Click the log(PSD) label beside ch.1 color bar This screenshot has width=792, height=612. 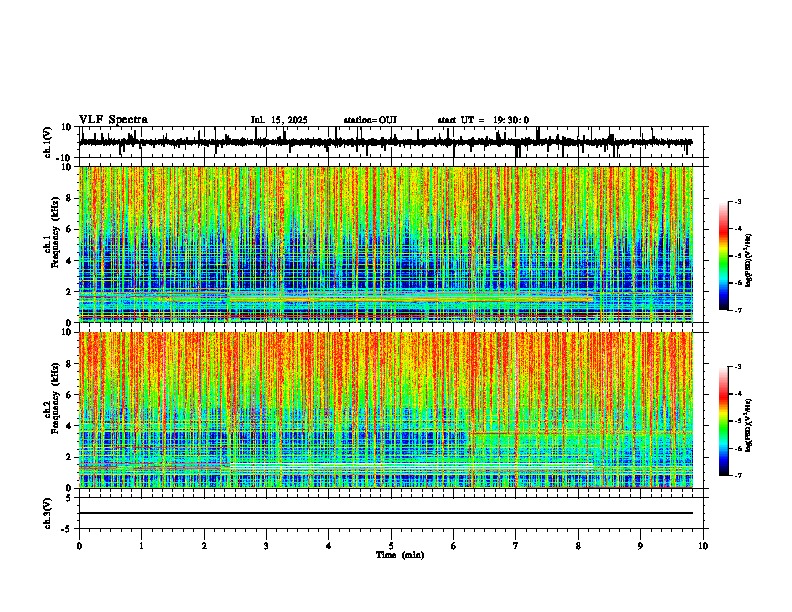click(x=749, y=260)
